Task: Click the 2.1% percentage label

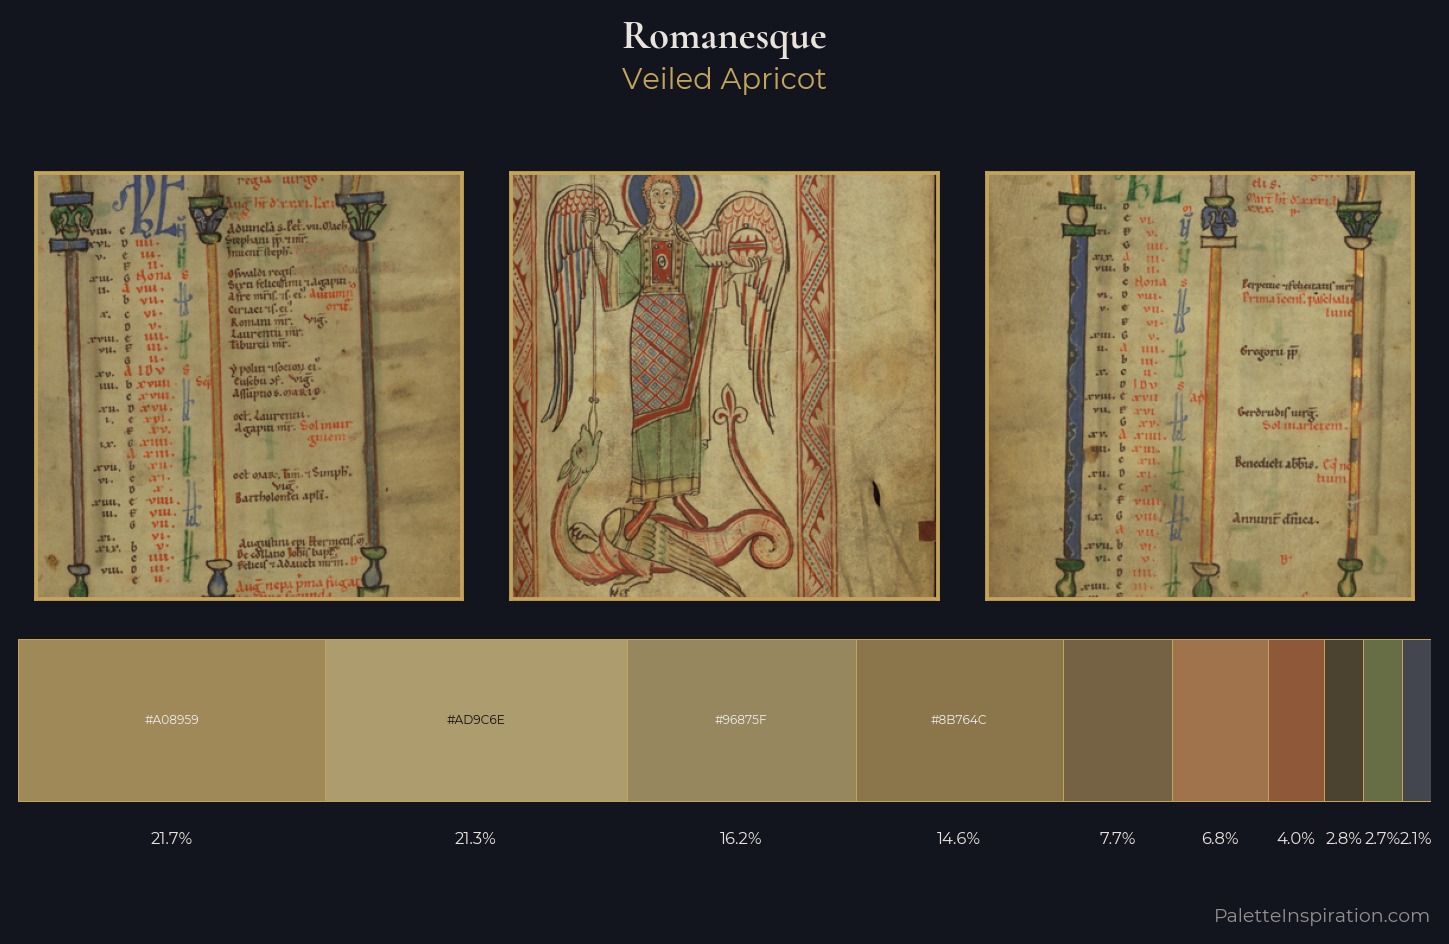Action: (x=1416, y=838)
